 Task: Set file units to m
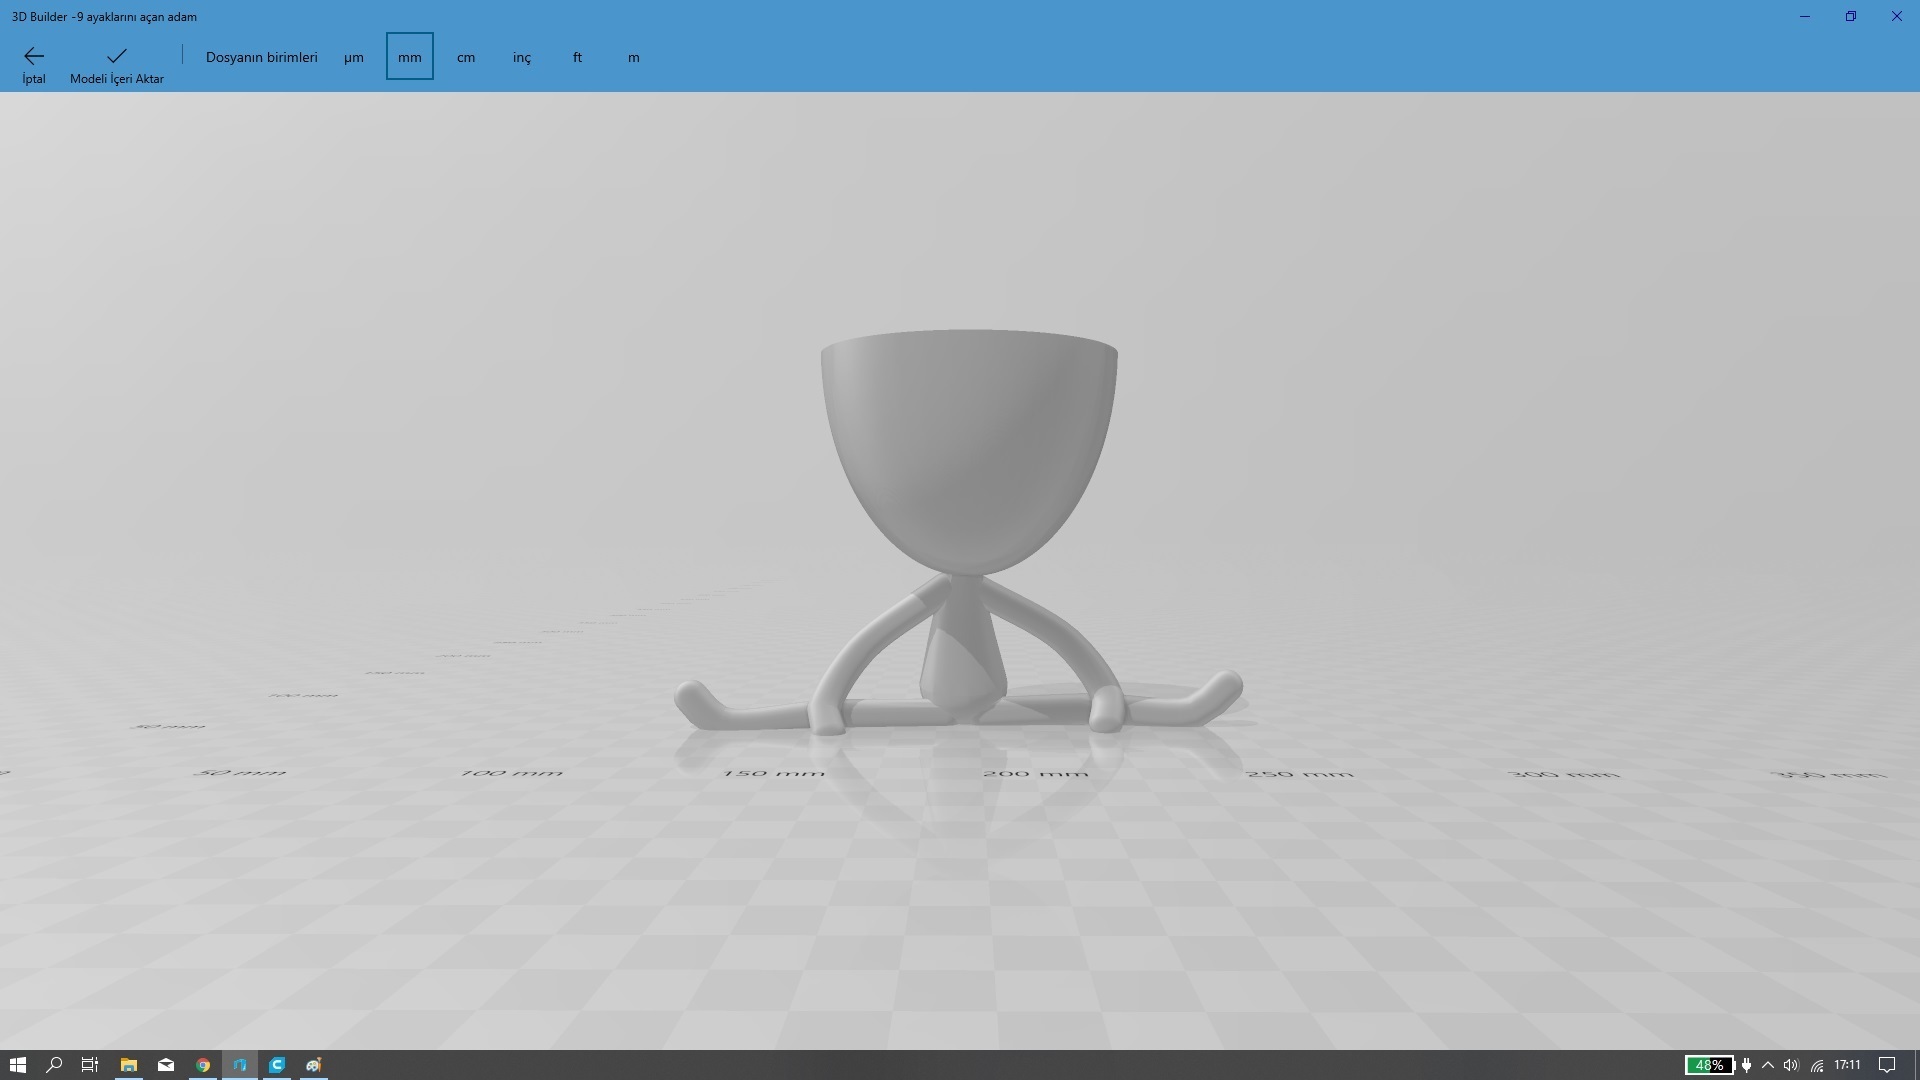(x=634, y=57)
